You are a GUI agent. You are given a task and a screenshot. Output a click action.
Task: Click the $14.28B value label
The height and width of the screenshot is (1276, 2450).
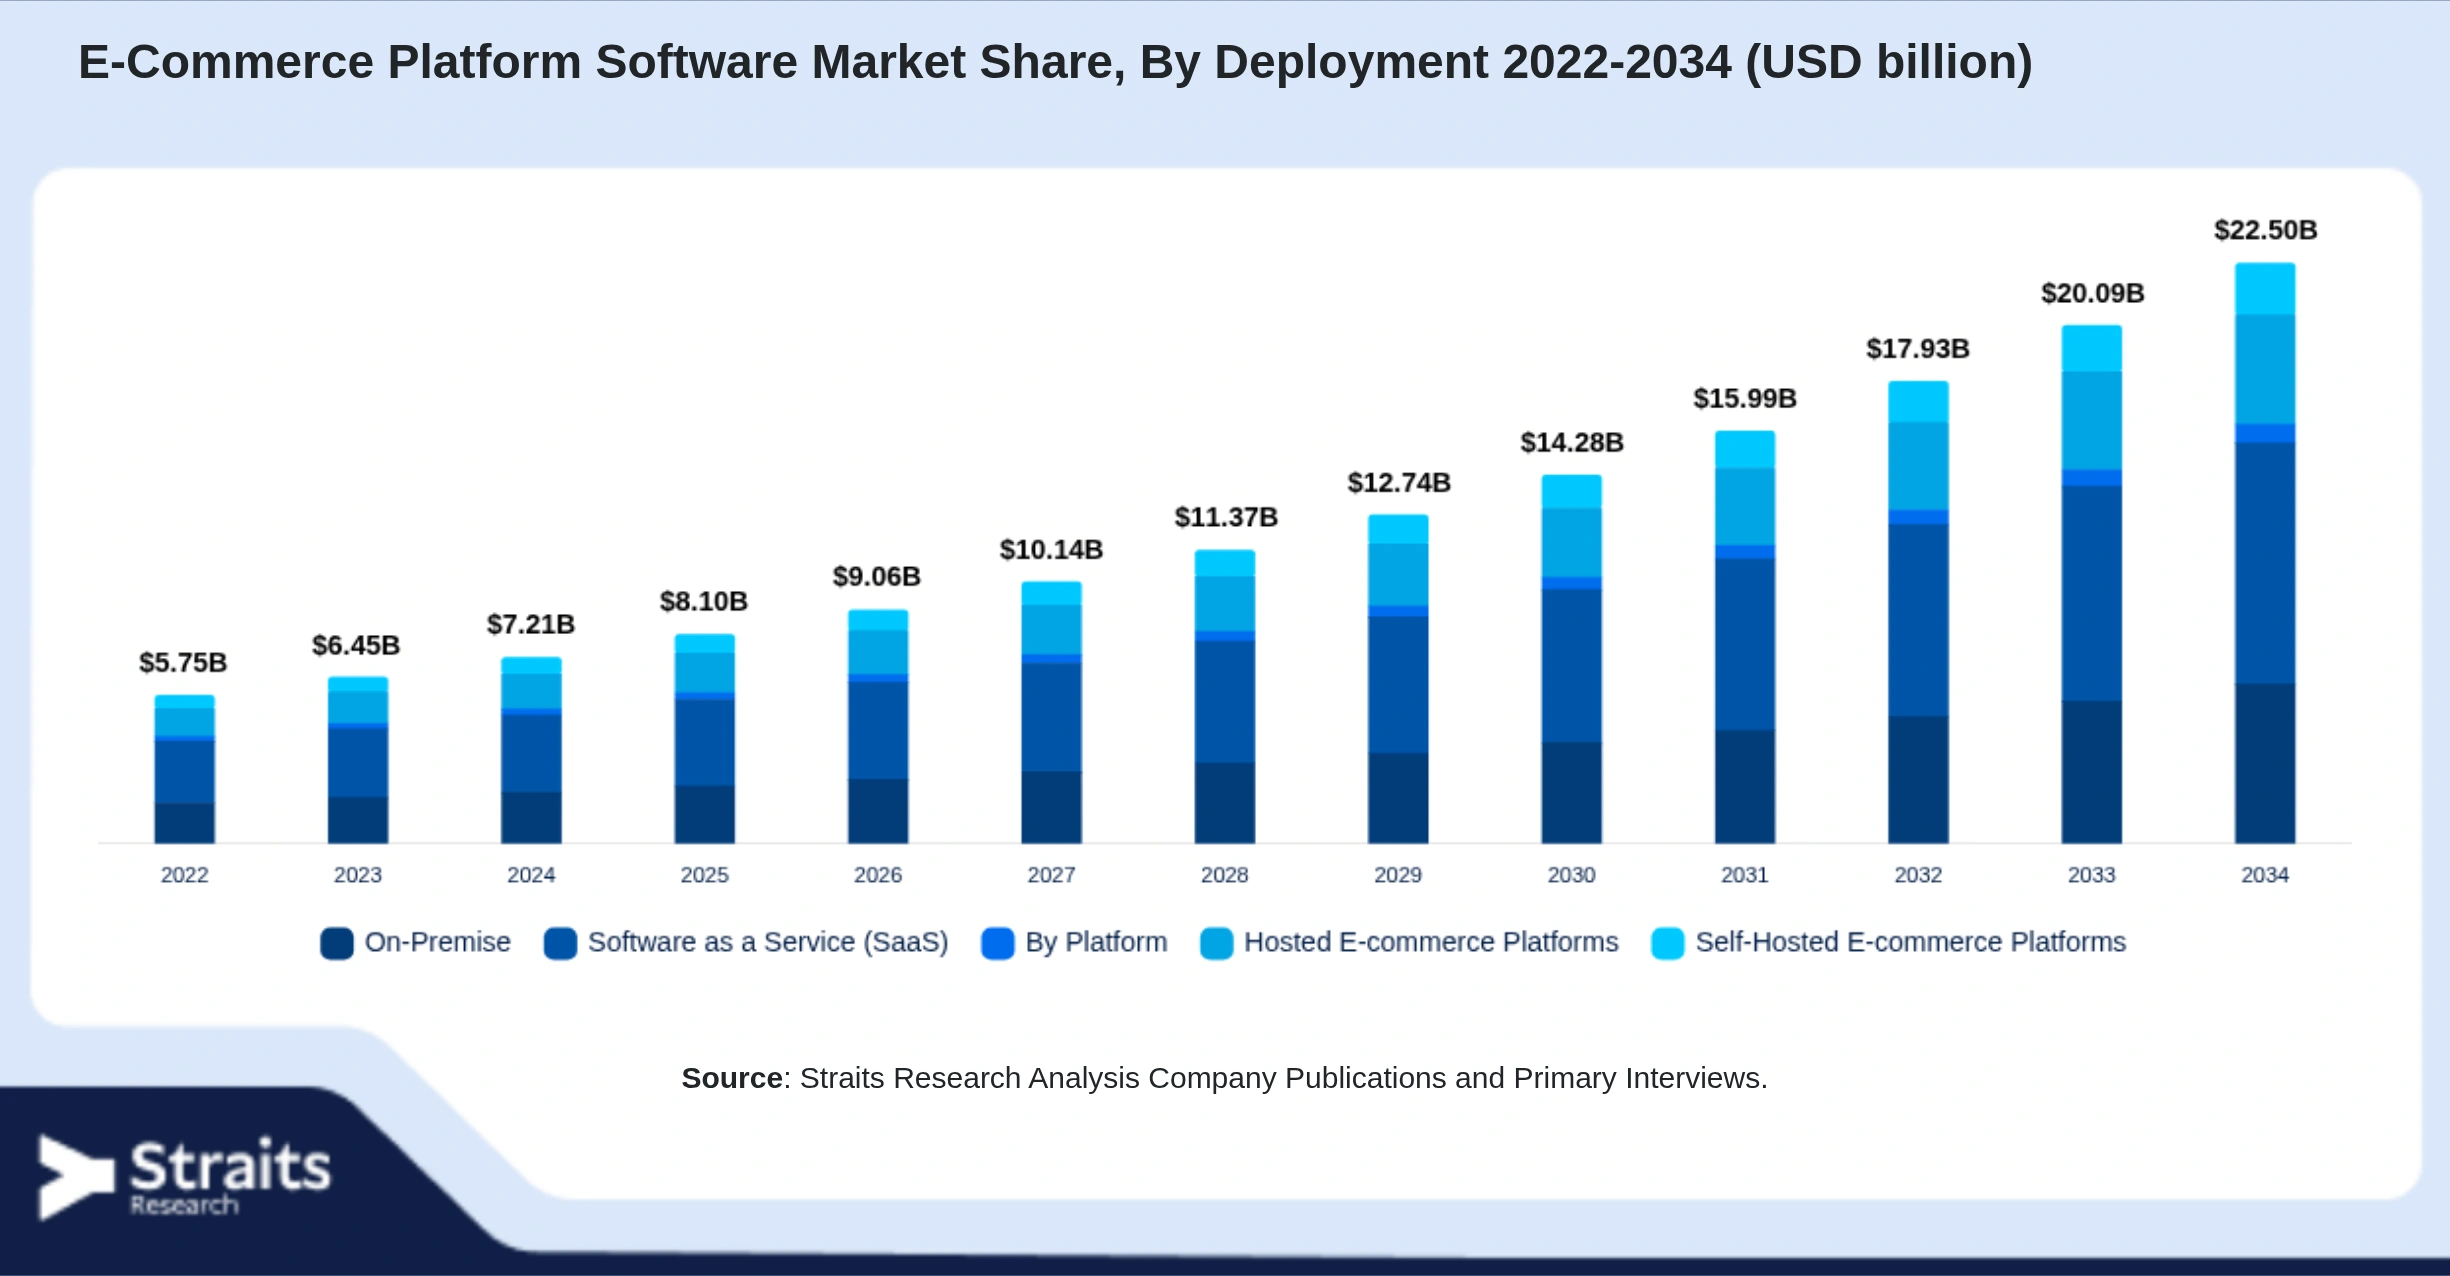tap(1572, 442)
